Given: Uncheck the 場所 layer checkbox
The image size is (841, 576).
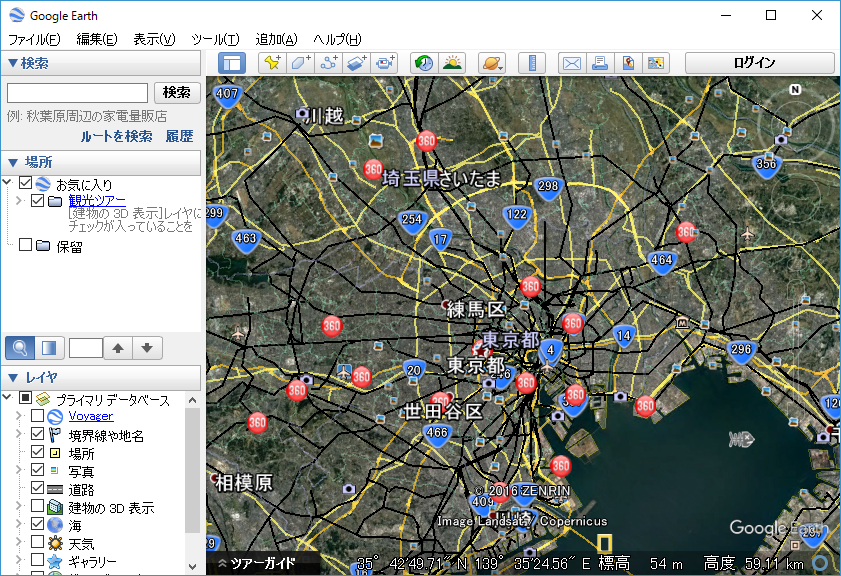Looking at the screenshot, I should point(38,452).
